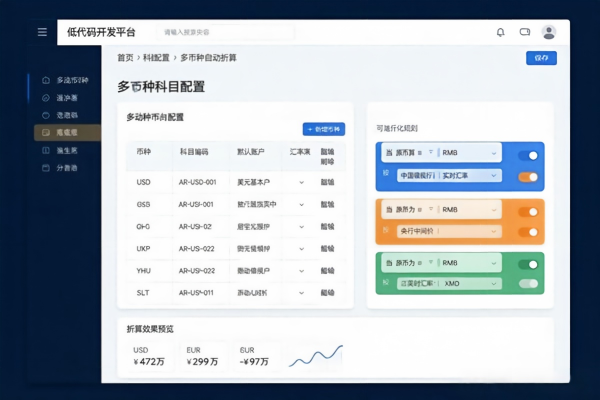Expand the exchange-rate dropdown in the UKP row
The width and height of the screenshot is (600, 400).
pyautogui.click(x=302, y=249)
